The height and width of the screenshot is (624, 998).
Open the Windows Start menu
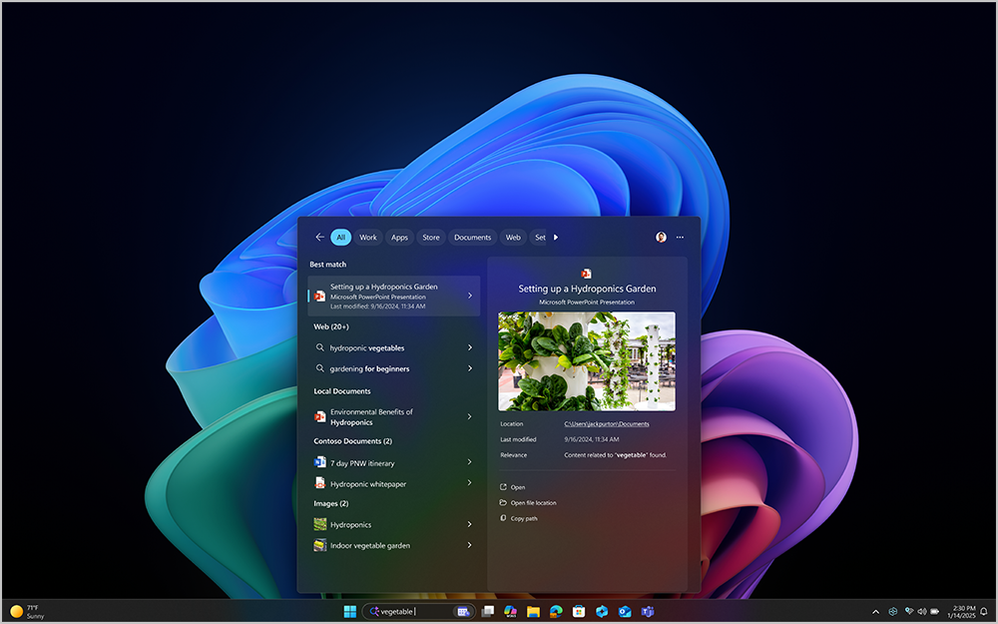(x=349, y=611)
